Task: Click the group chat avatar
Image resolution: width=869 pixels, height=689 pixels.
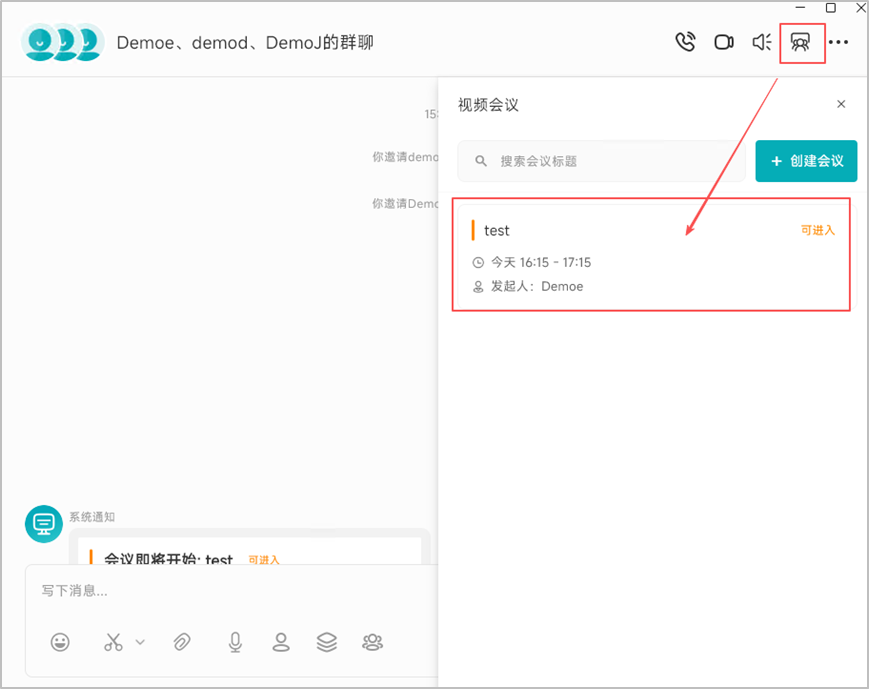Action: point(63,42)
